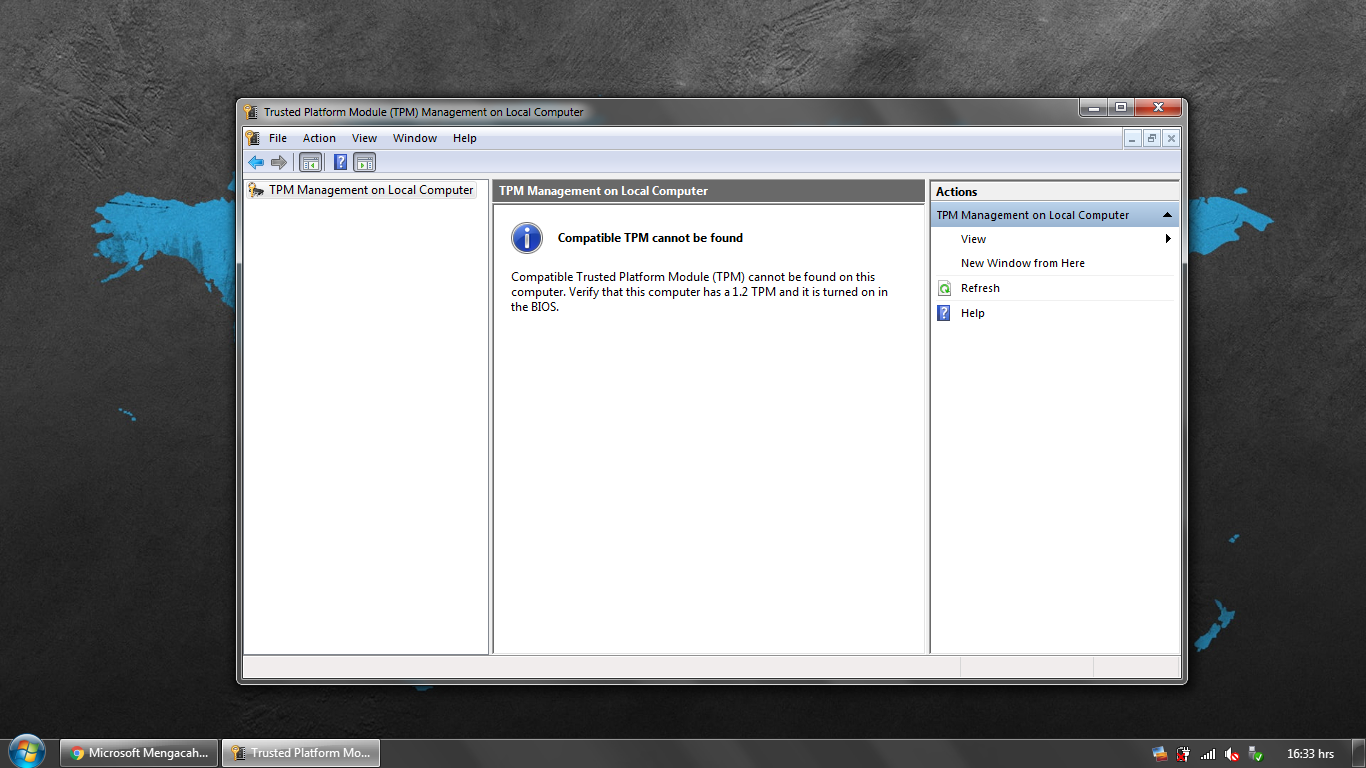The width and height of the screenshot is (1366, 768).
Task: Toggle the Show/Hide Console Tree toolbar icon
Action: coord(311,162)
